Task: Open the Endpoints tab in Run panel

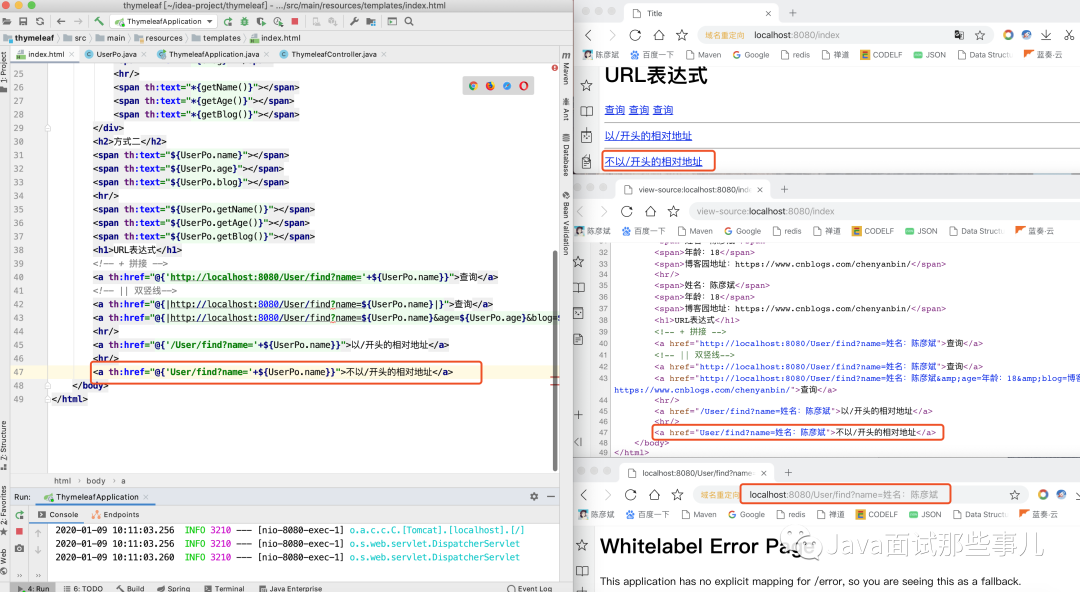Action: (115, 514)
